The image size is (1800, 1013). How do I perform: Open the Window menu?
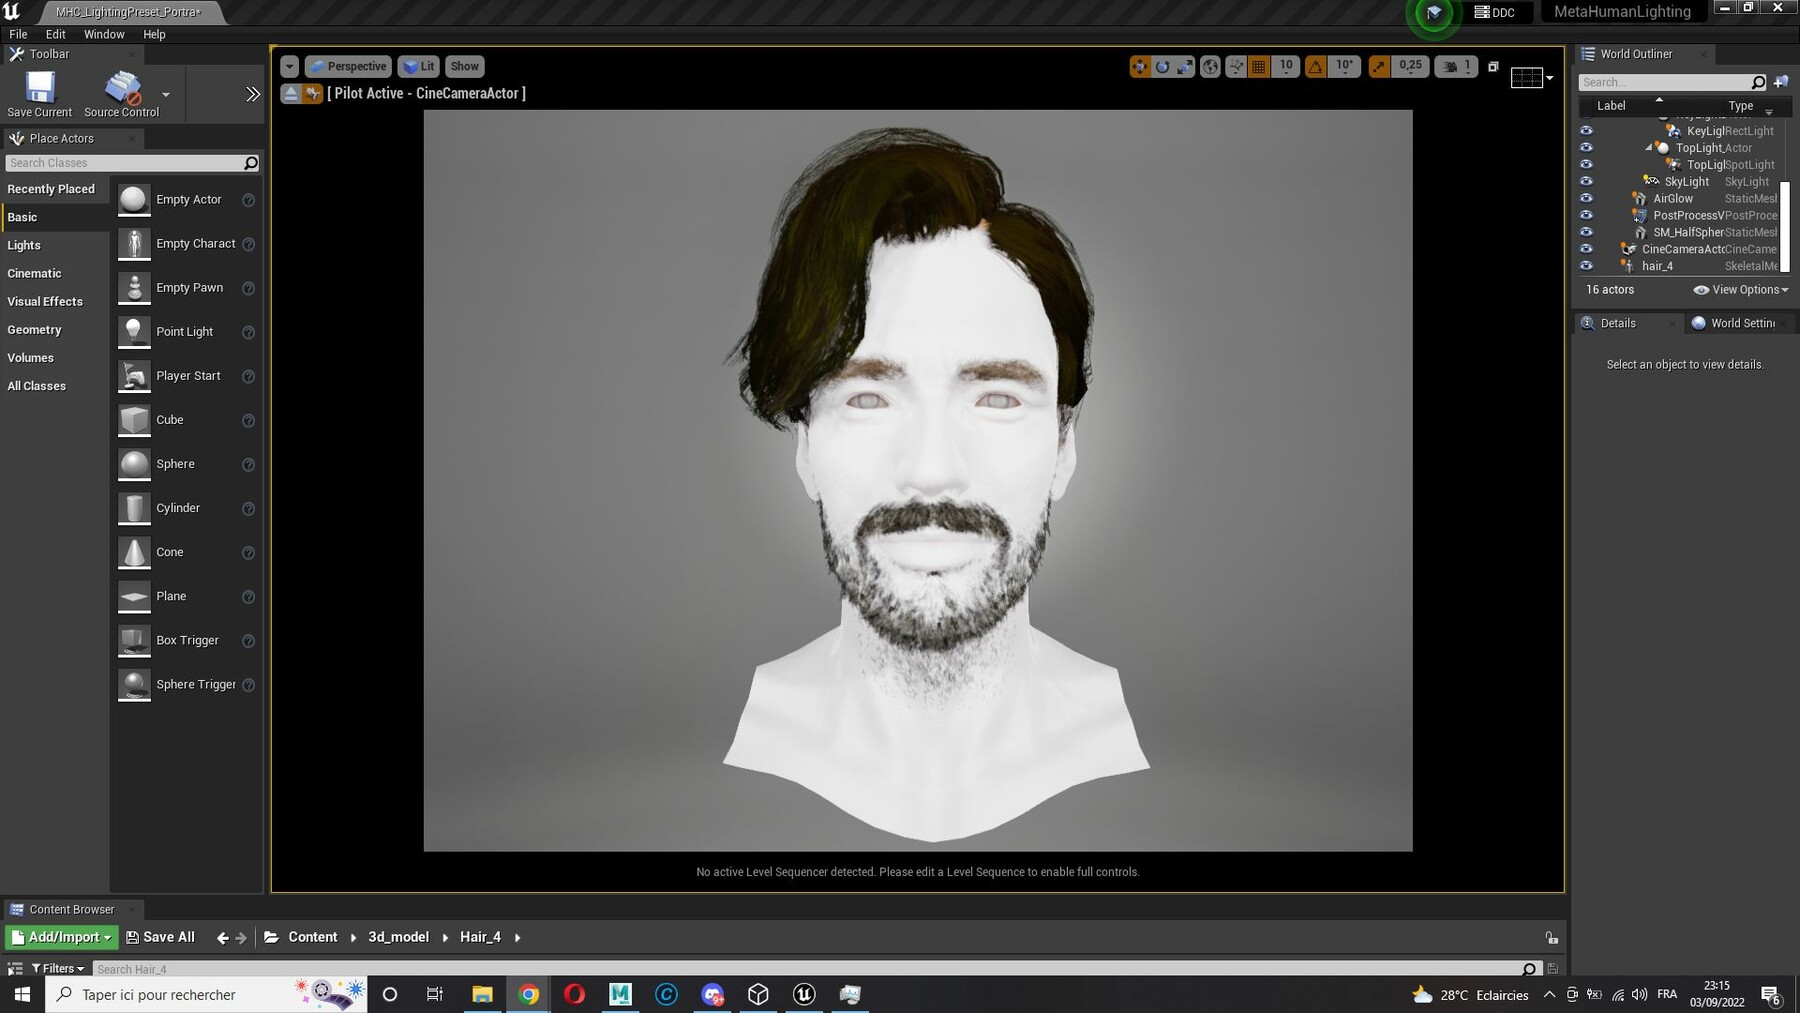pyautogui.click(x=104, y=34)
